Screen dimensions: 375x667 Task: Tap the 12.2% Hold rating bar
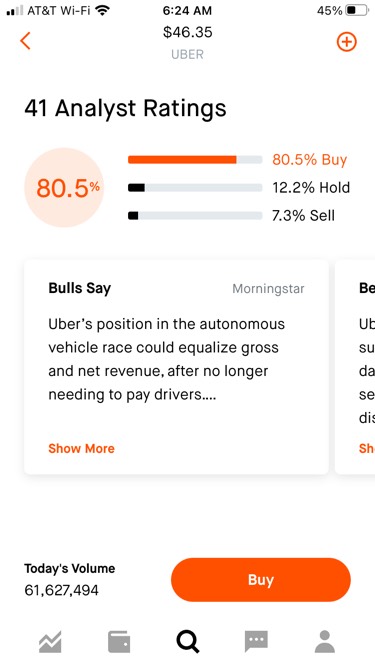click(x=195, y=188)
